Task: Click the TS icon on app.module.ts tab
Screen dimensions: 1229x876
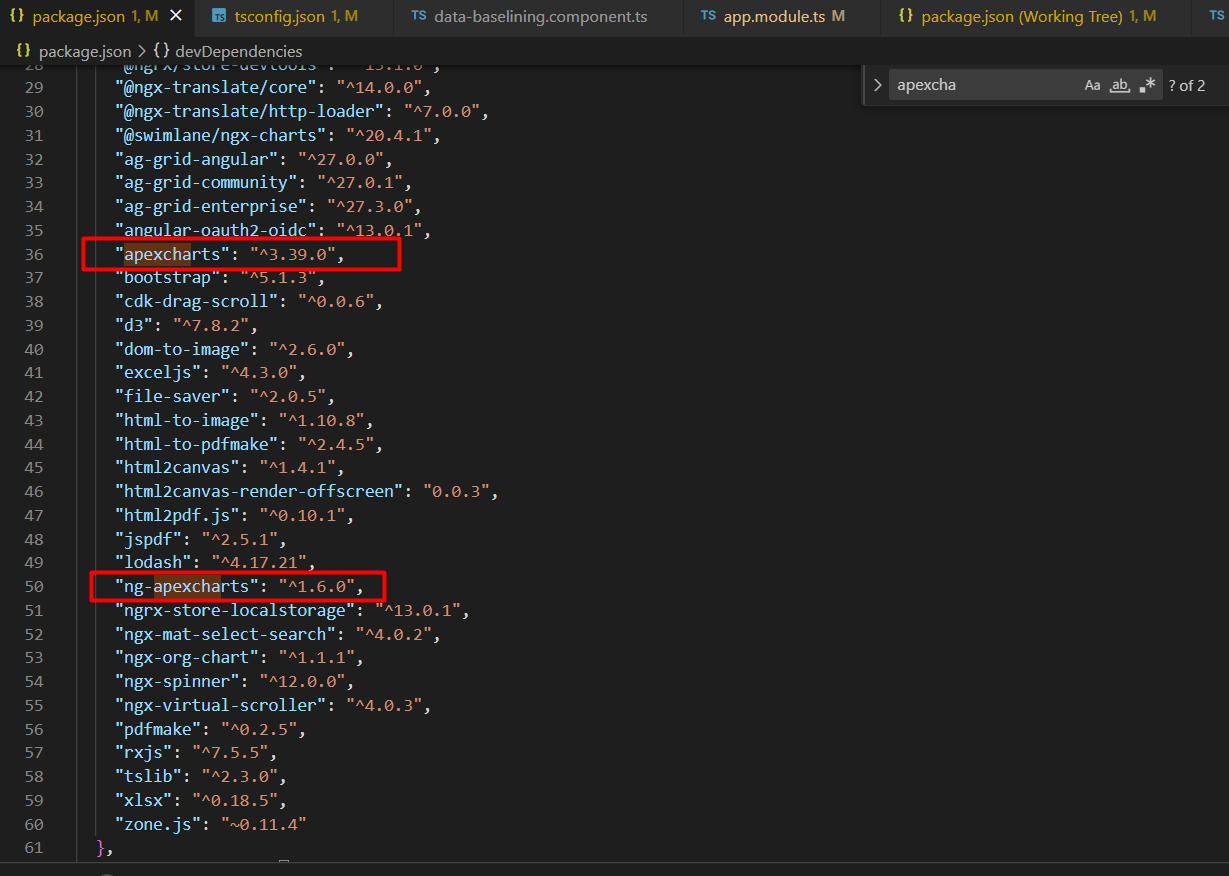Action: click(710, 16)
